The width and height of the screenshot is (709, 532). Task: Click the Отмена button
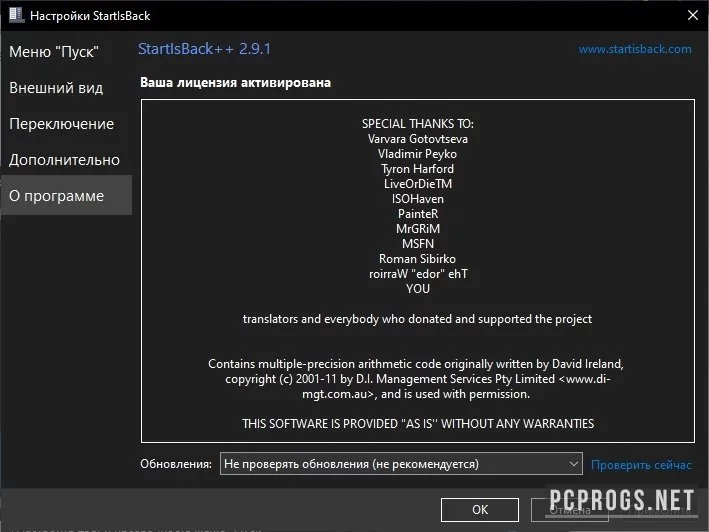pos(570,510)
